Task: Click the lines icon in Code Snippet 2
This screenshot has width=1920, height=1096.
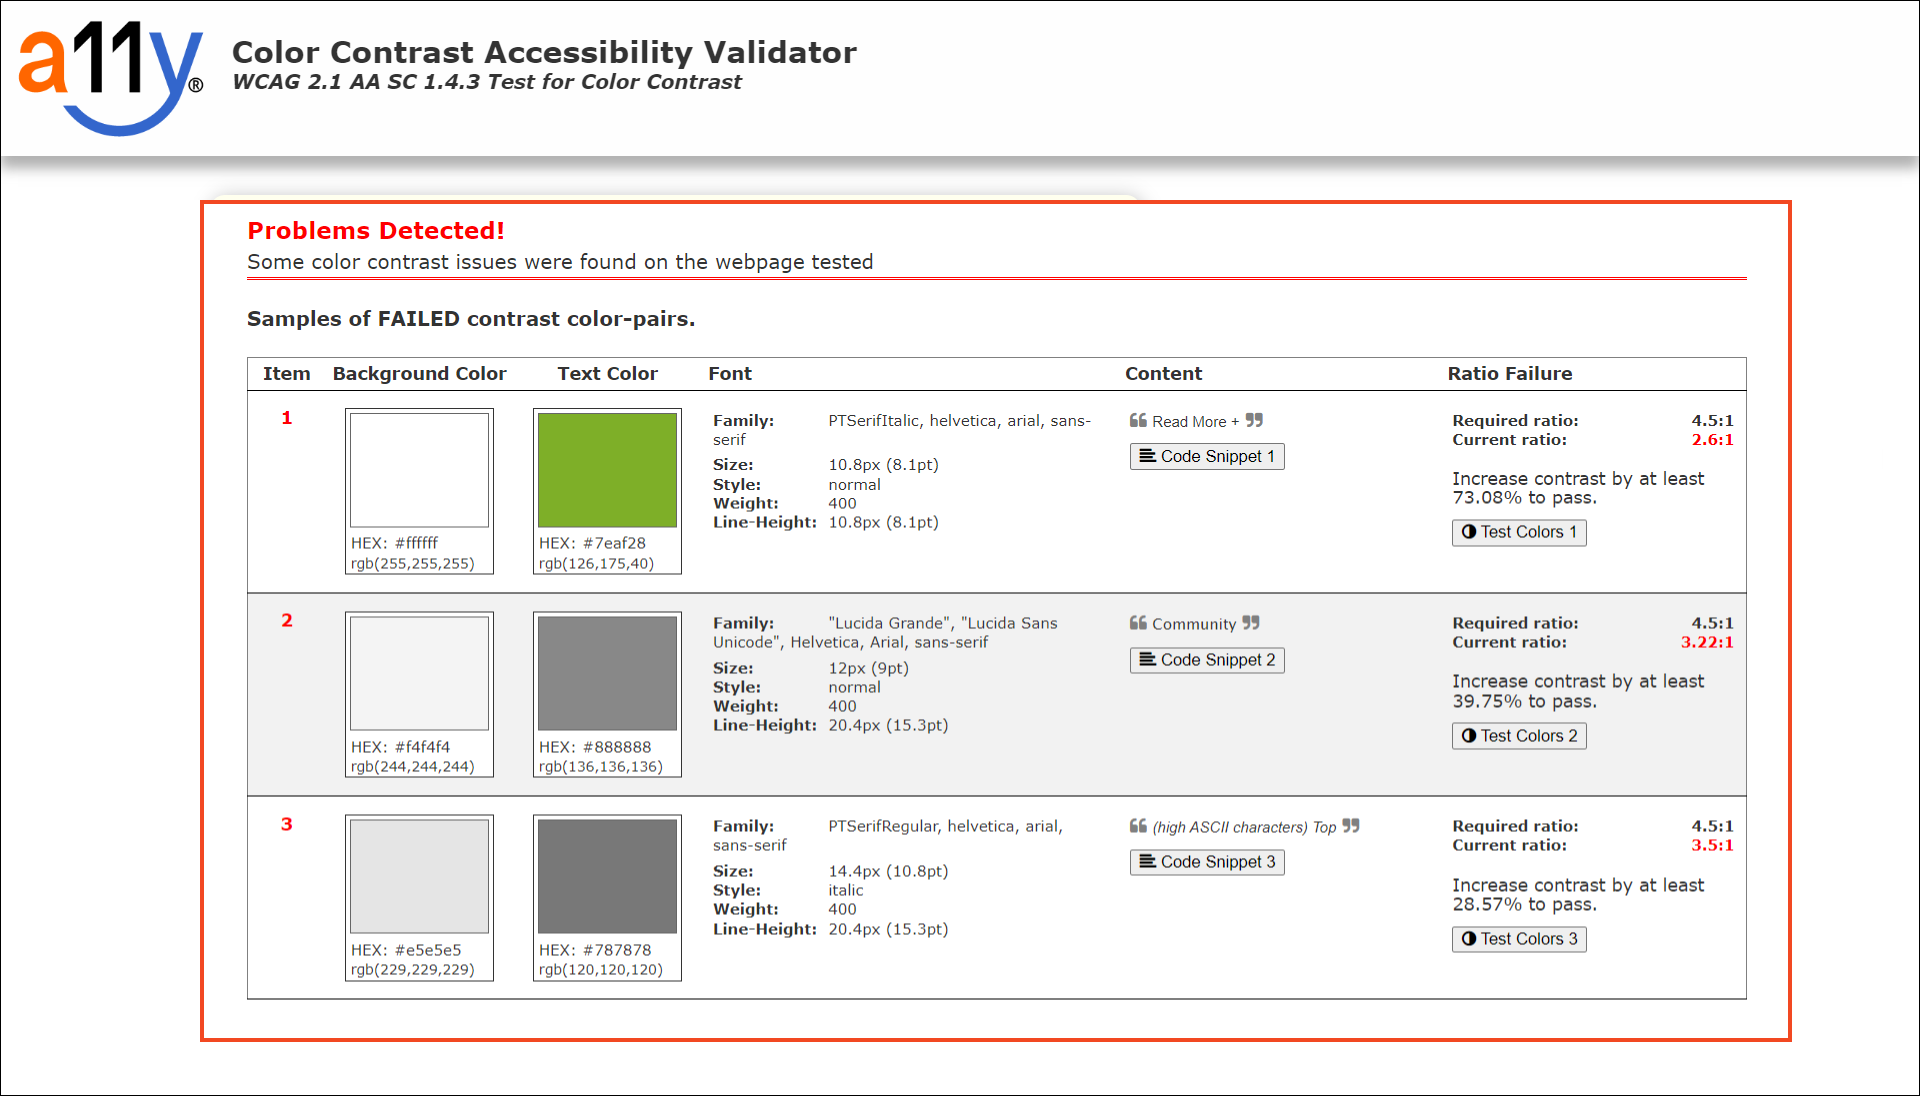Action: (x=1147, y=660)
